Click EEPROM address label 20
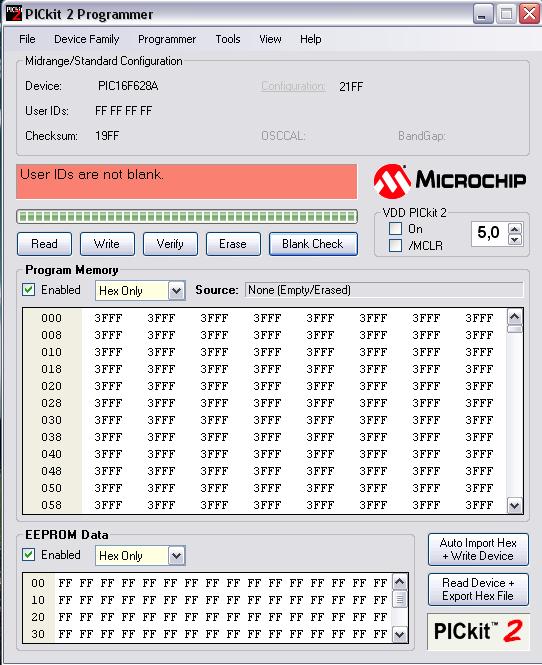Viewport: 542px width, 665px height. (38, 617)
